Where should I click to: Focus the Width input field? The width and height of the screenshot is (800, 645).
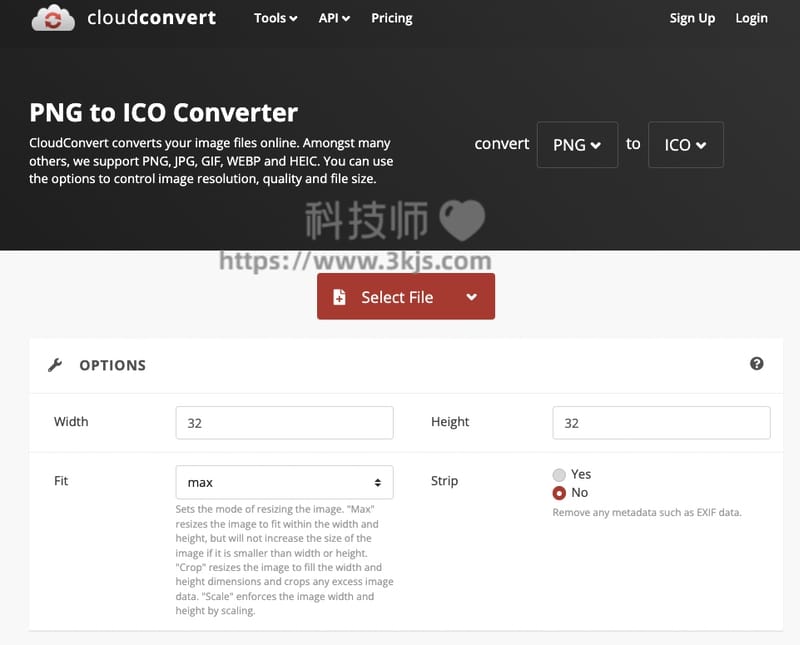click(284, 423)
